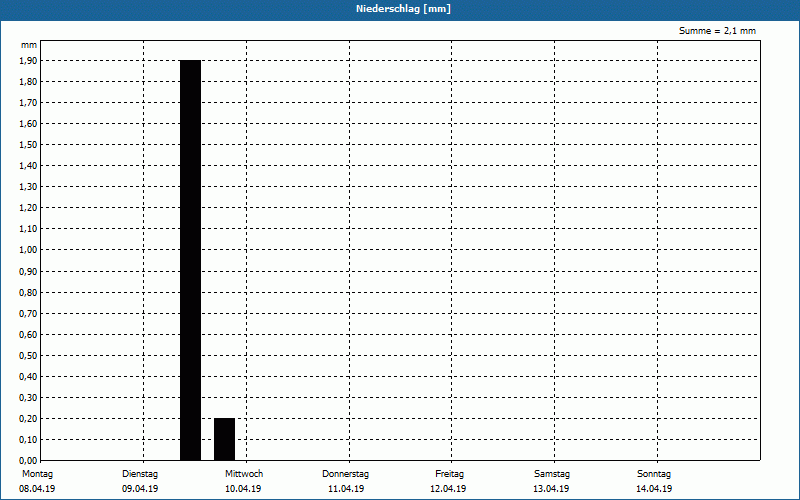Click the Dienstag day label
The height and width of the screenshot is (500, 800).
tap(140, 474)
